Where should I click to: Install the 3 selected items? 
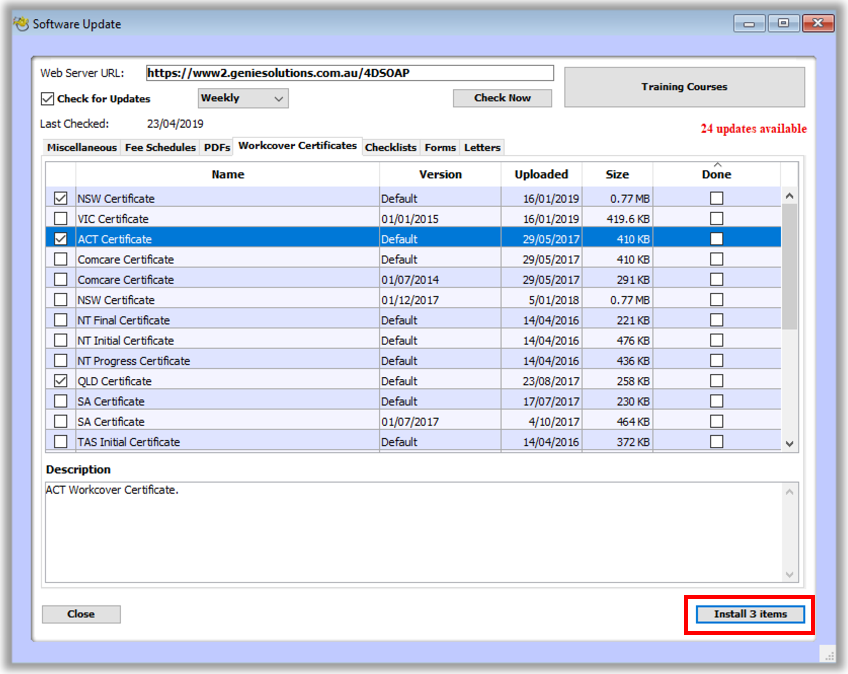point(748,615)
